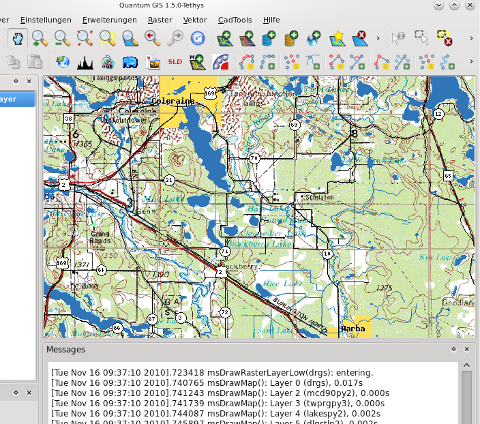Screen dimensions: 480x424
Task: Click the greyed Copy Features icon
Action: 13,62
